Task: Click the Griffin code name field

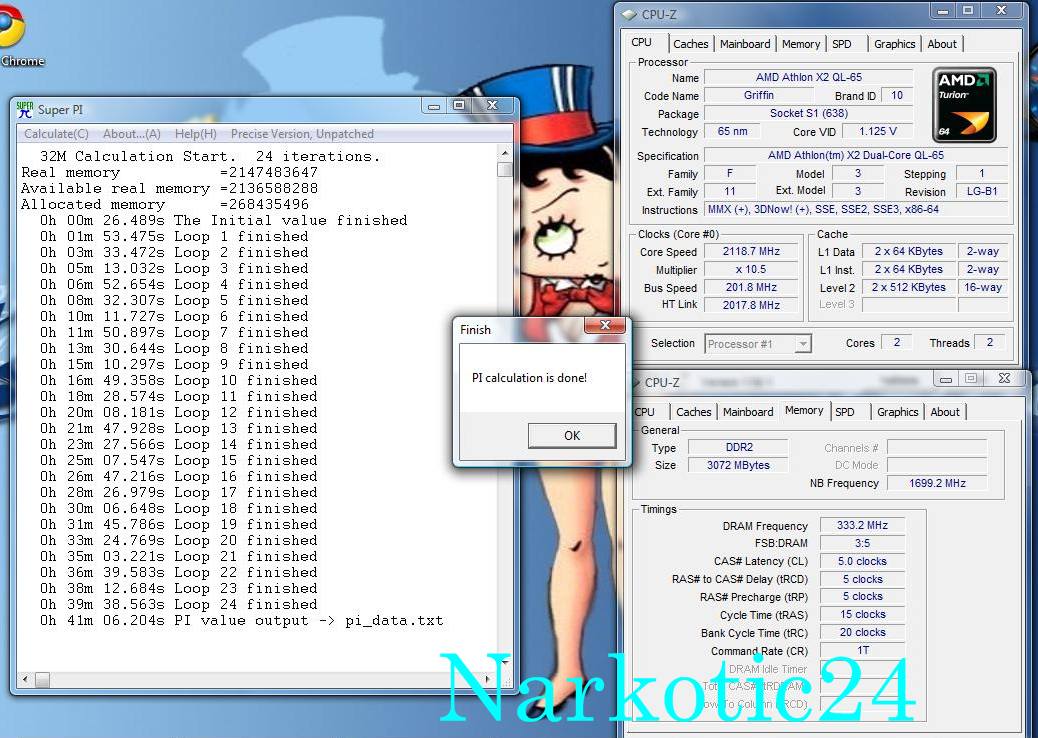Action: click(x=758, y=95)
